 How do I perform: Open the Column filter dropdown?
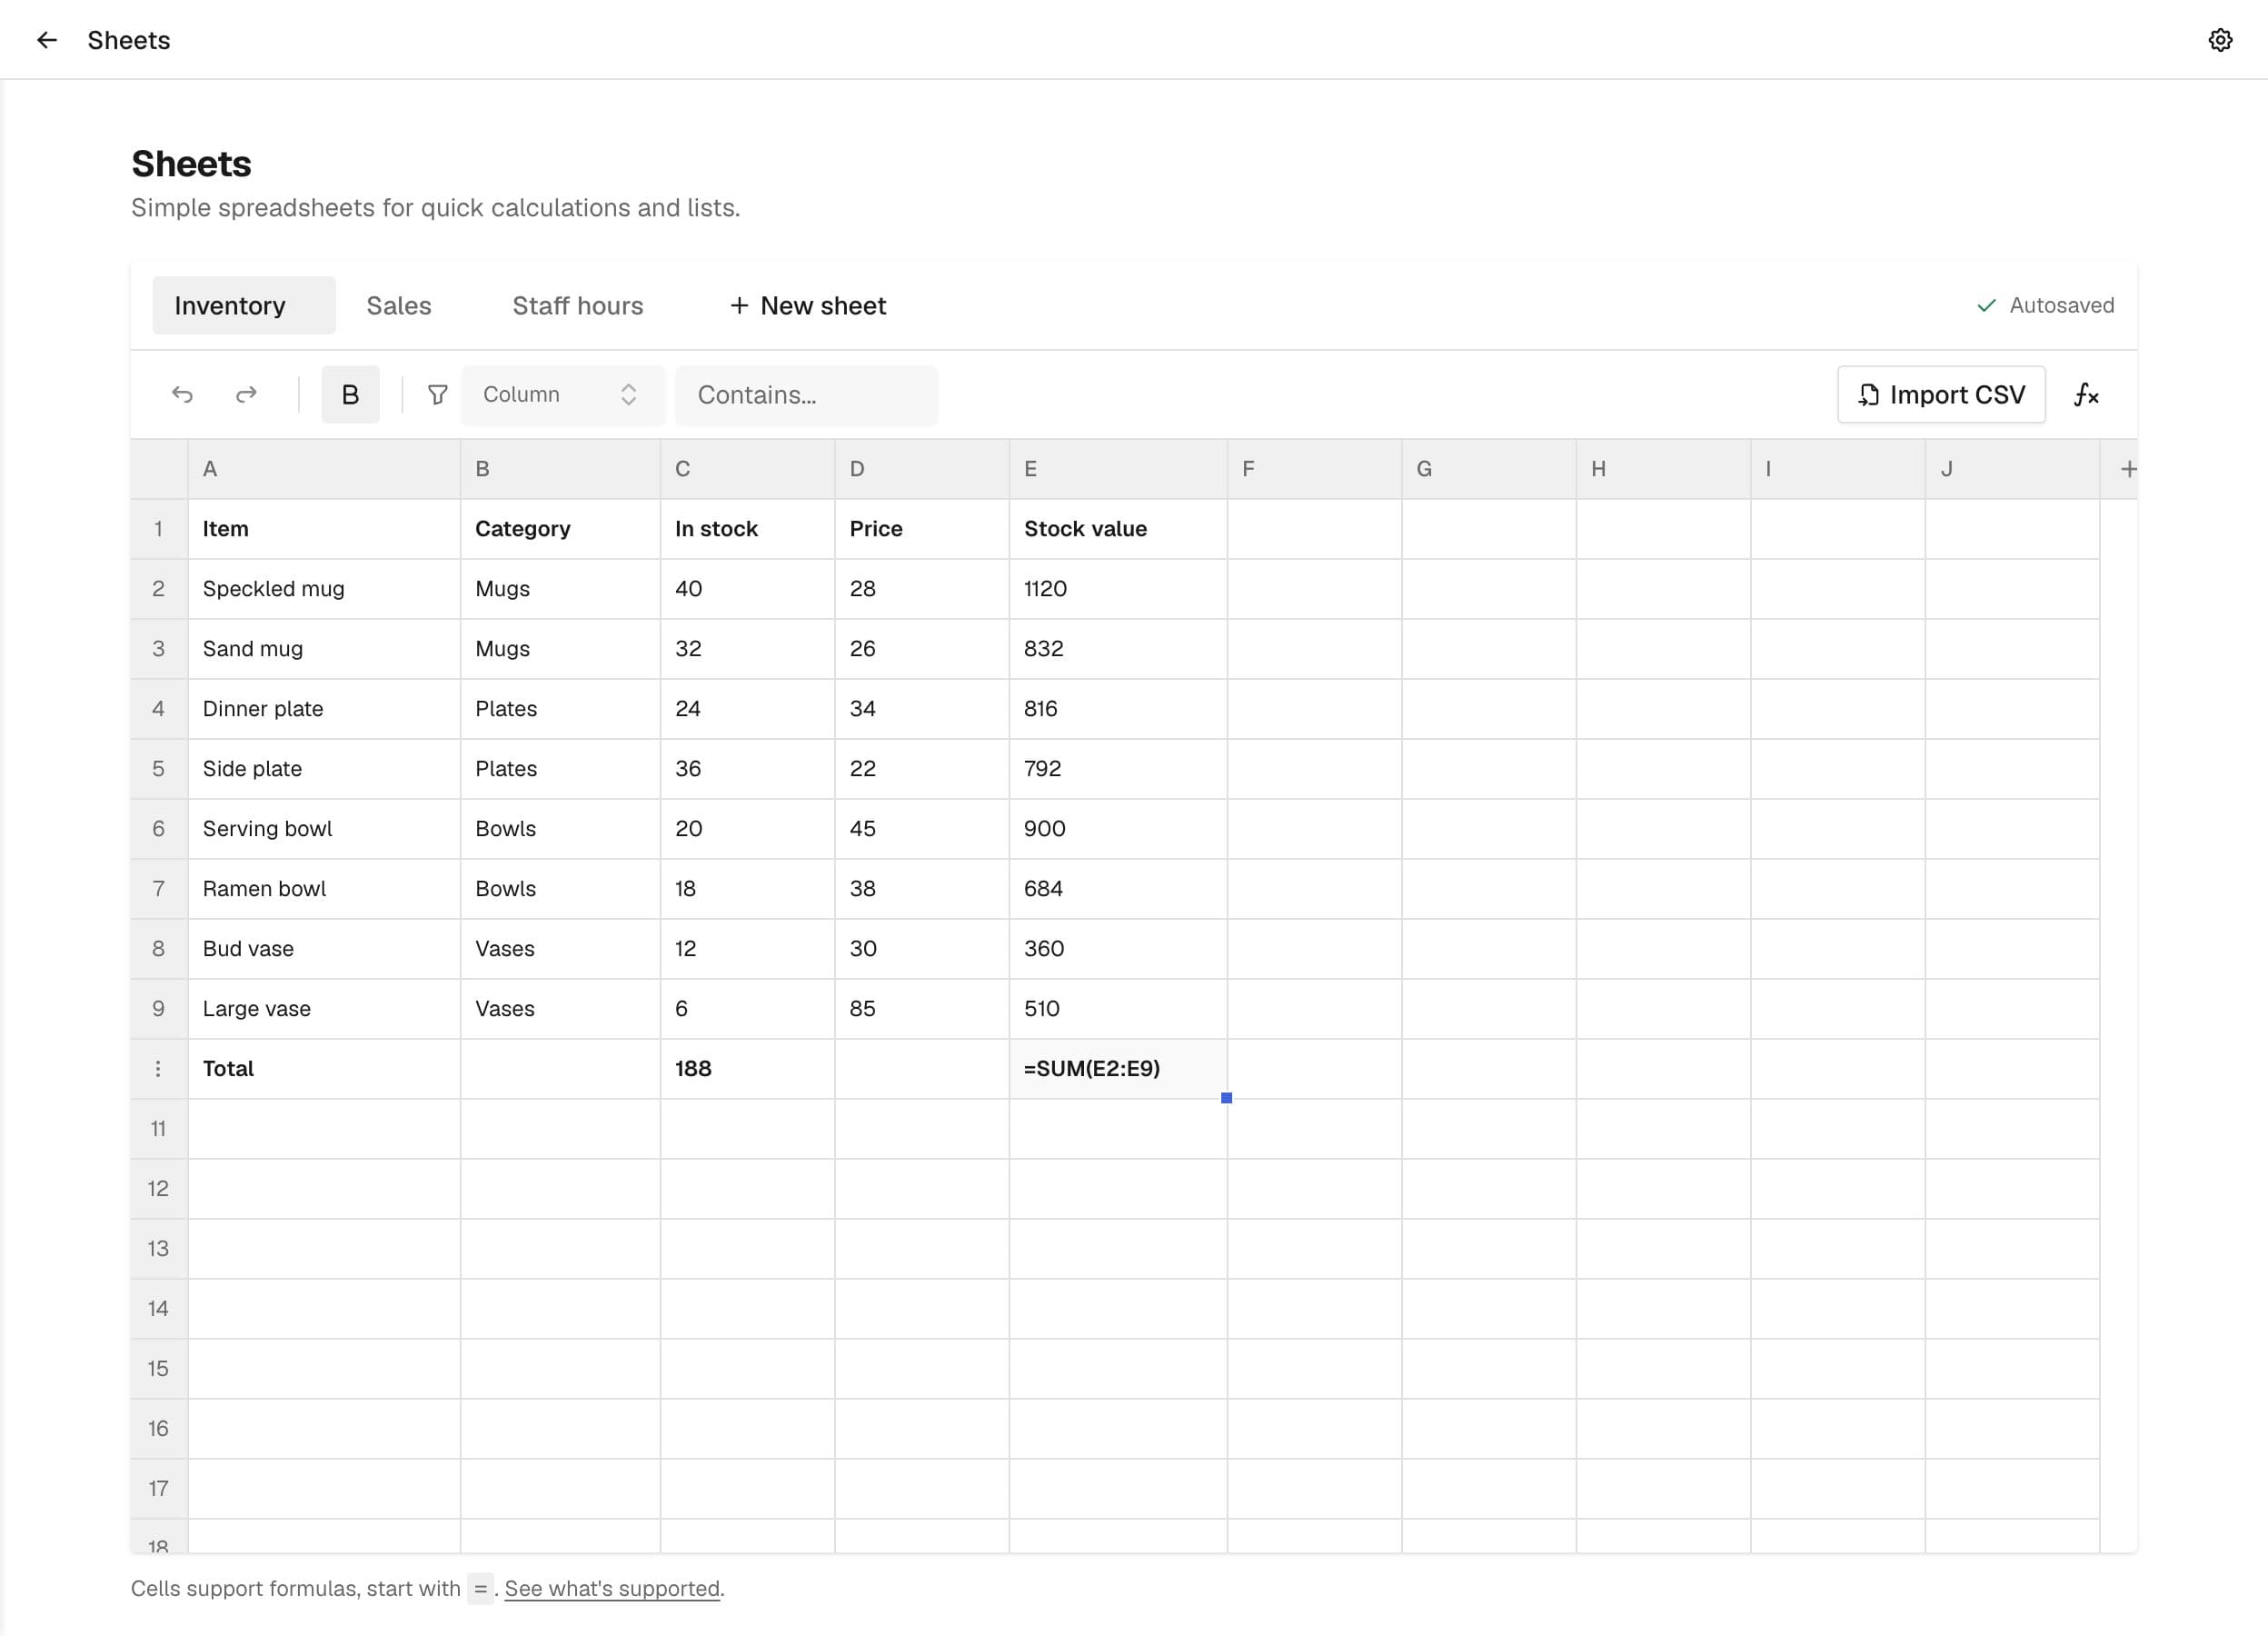coord(562,395)
